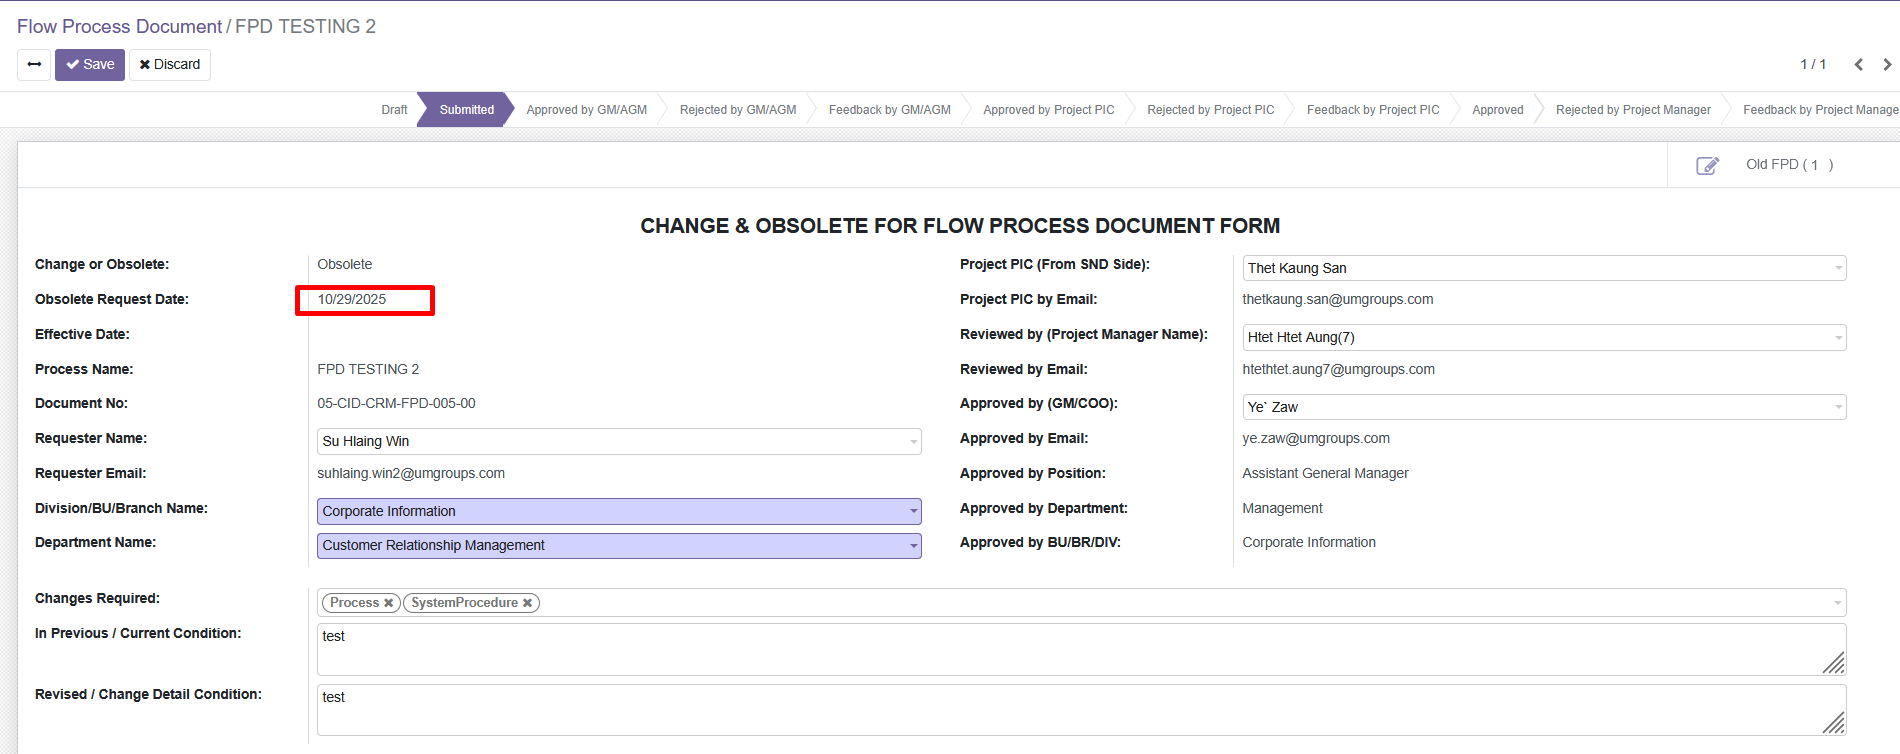The image size is (1900, 754).
Task: Remove the Process tag
Action: [388, 603]
